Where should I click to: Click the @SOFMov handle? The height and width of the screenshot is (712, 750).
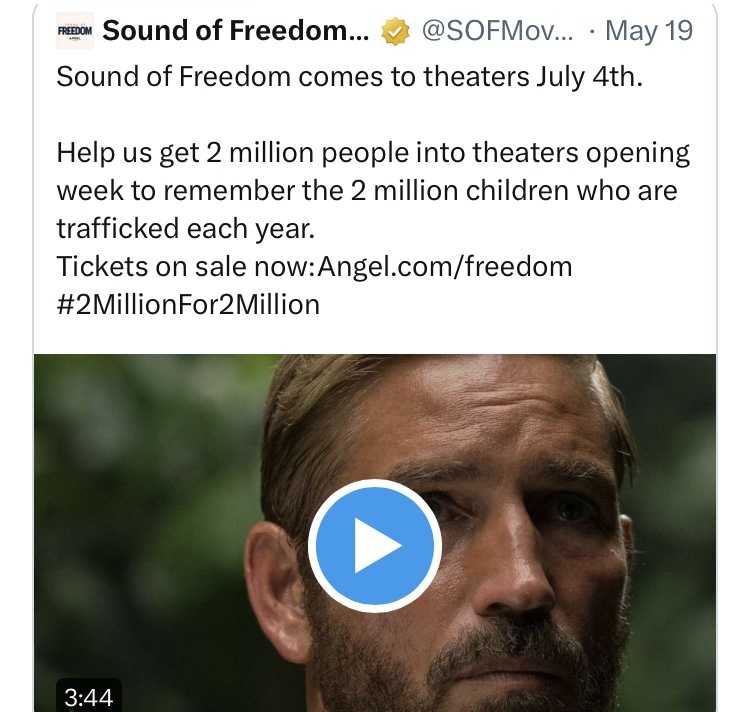pos(499,31)
